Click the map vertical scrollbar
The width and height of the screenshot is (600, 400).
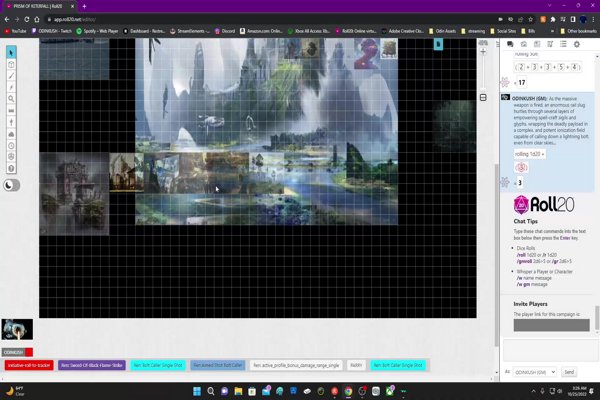coord(497,253)
